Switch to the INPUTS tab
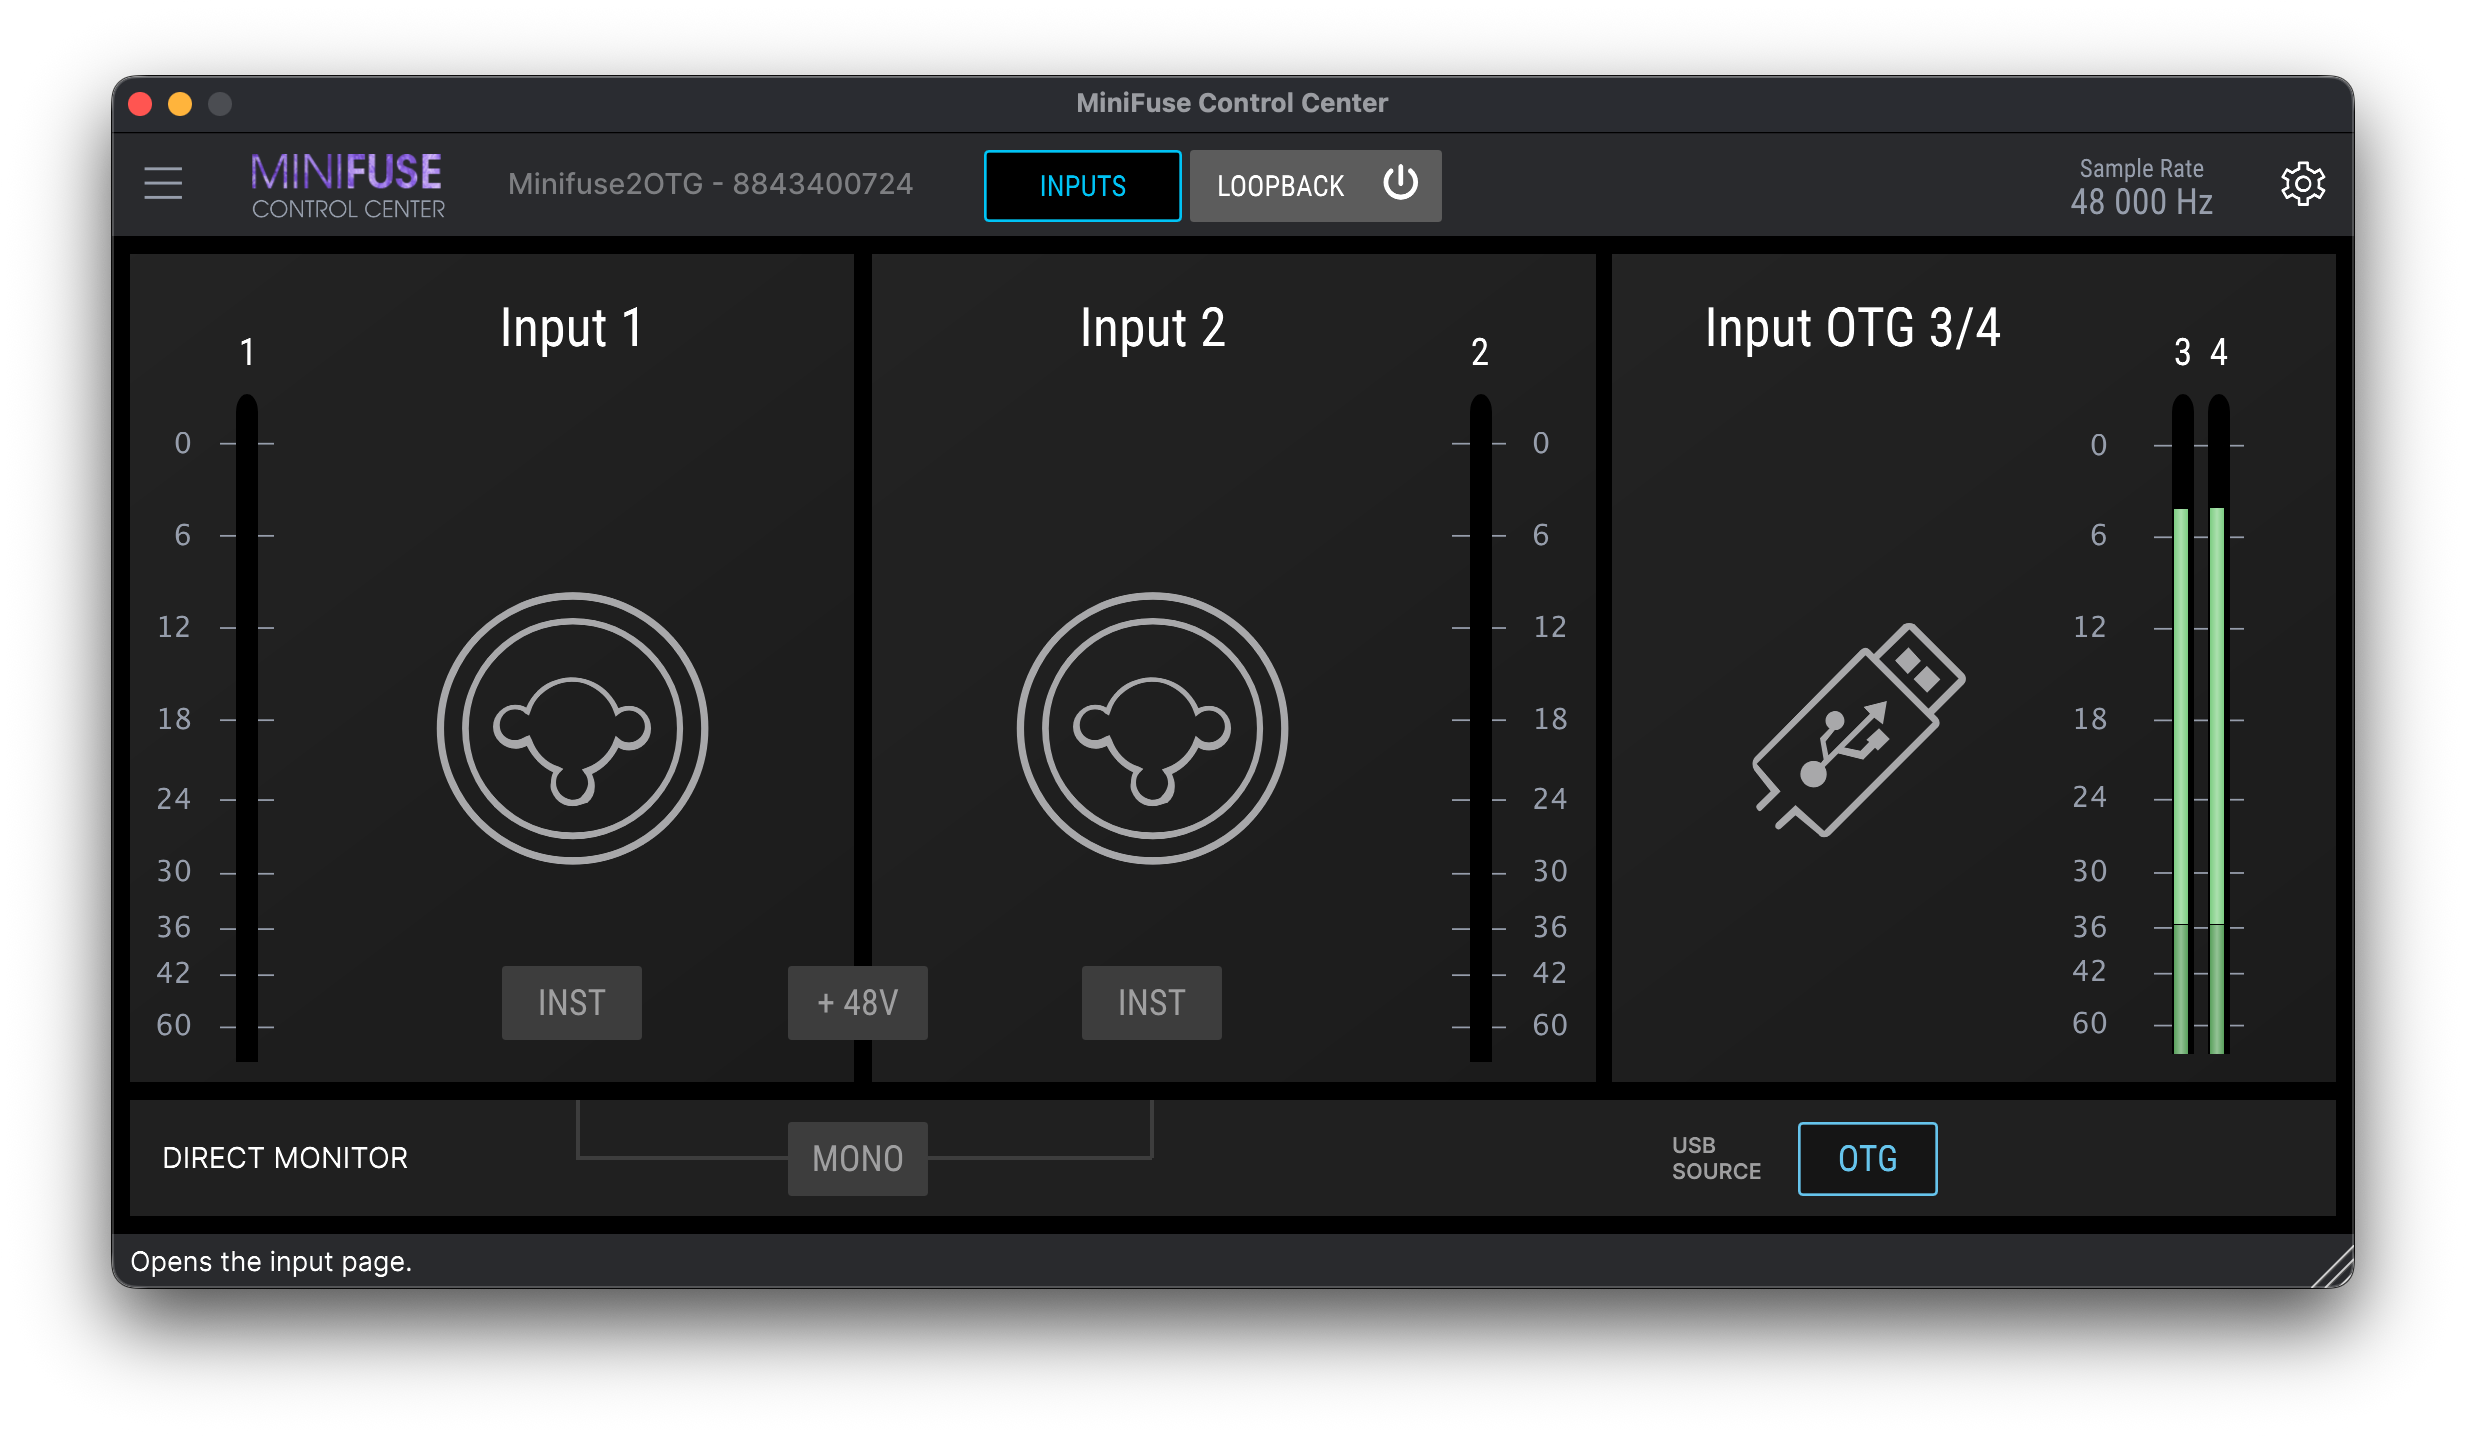 (1082, 186)
